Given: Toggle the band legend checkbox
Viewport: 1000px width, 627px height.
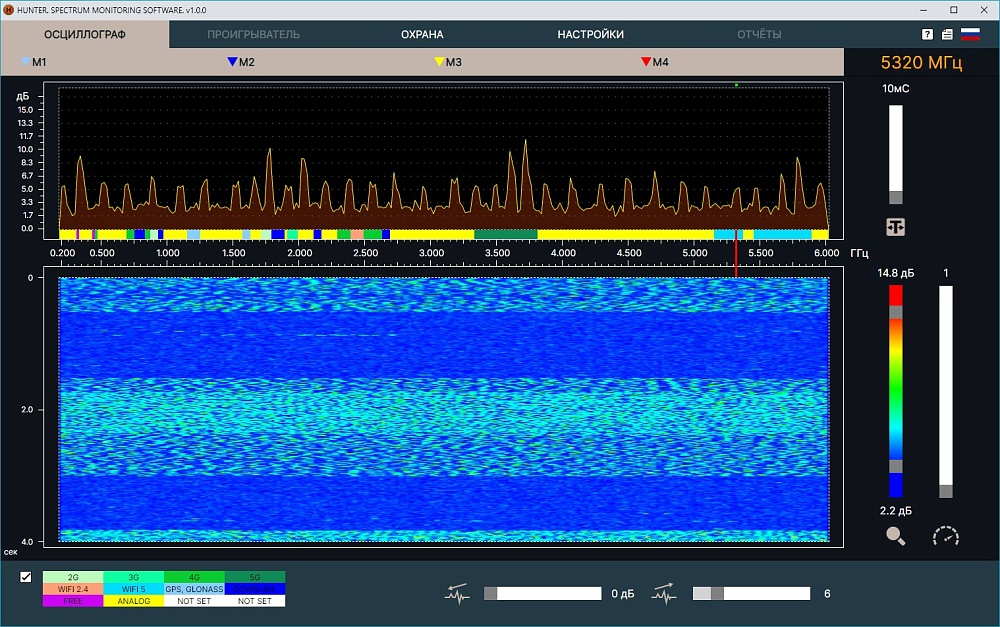Looking at the screenshot, I should [x=26, y=577].
